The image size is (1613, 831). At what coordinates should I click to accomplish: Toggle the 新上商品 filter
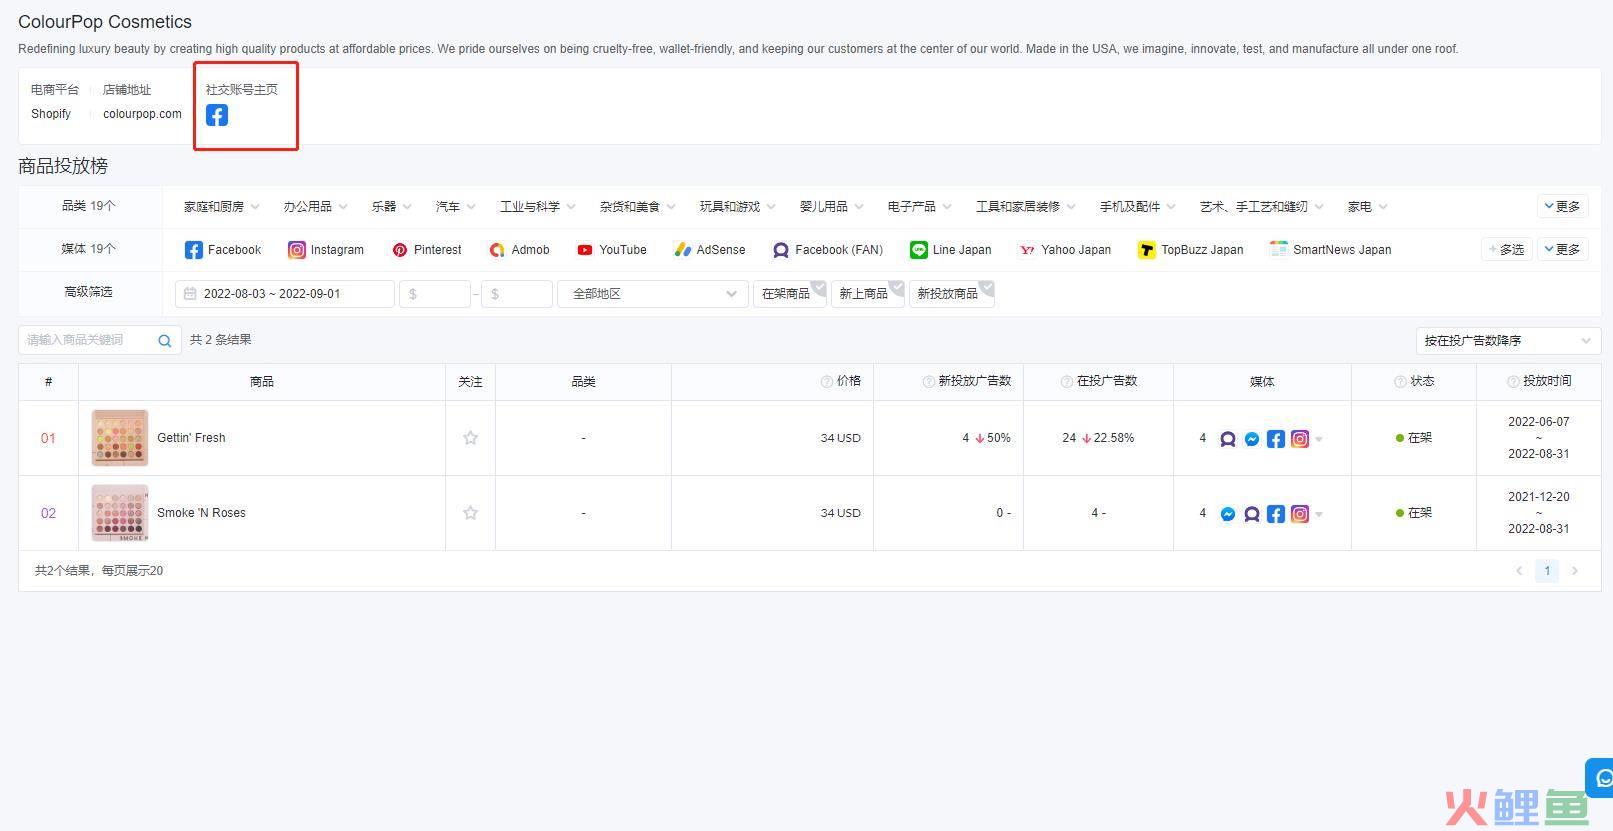tap(868, 294)
